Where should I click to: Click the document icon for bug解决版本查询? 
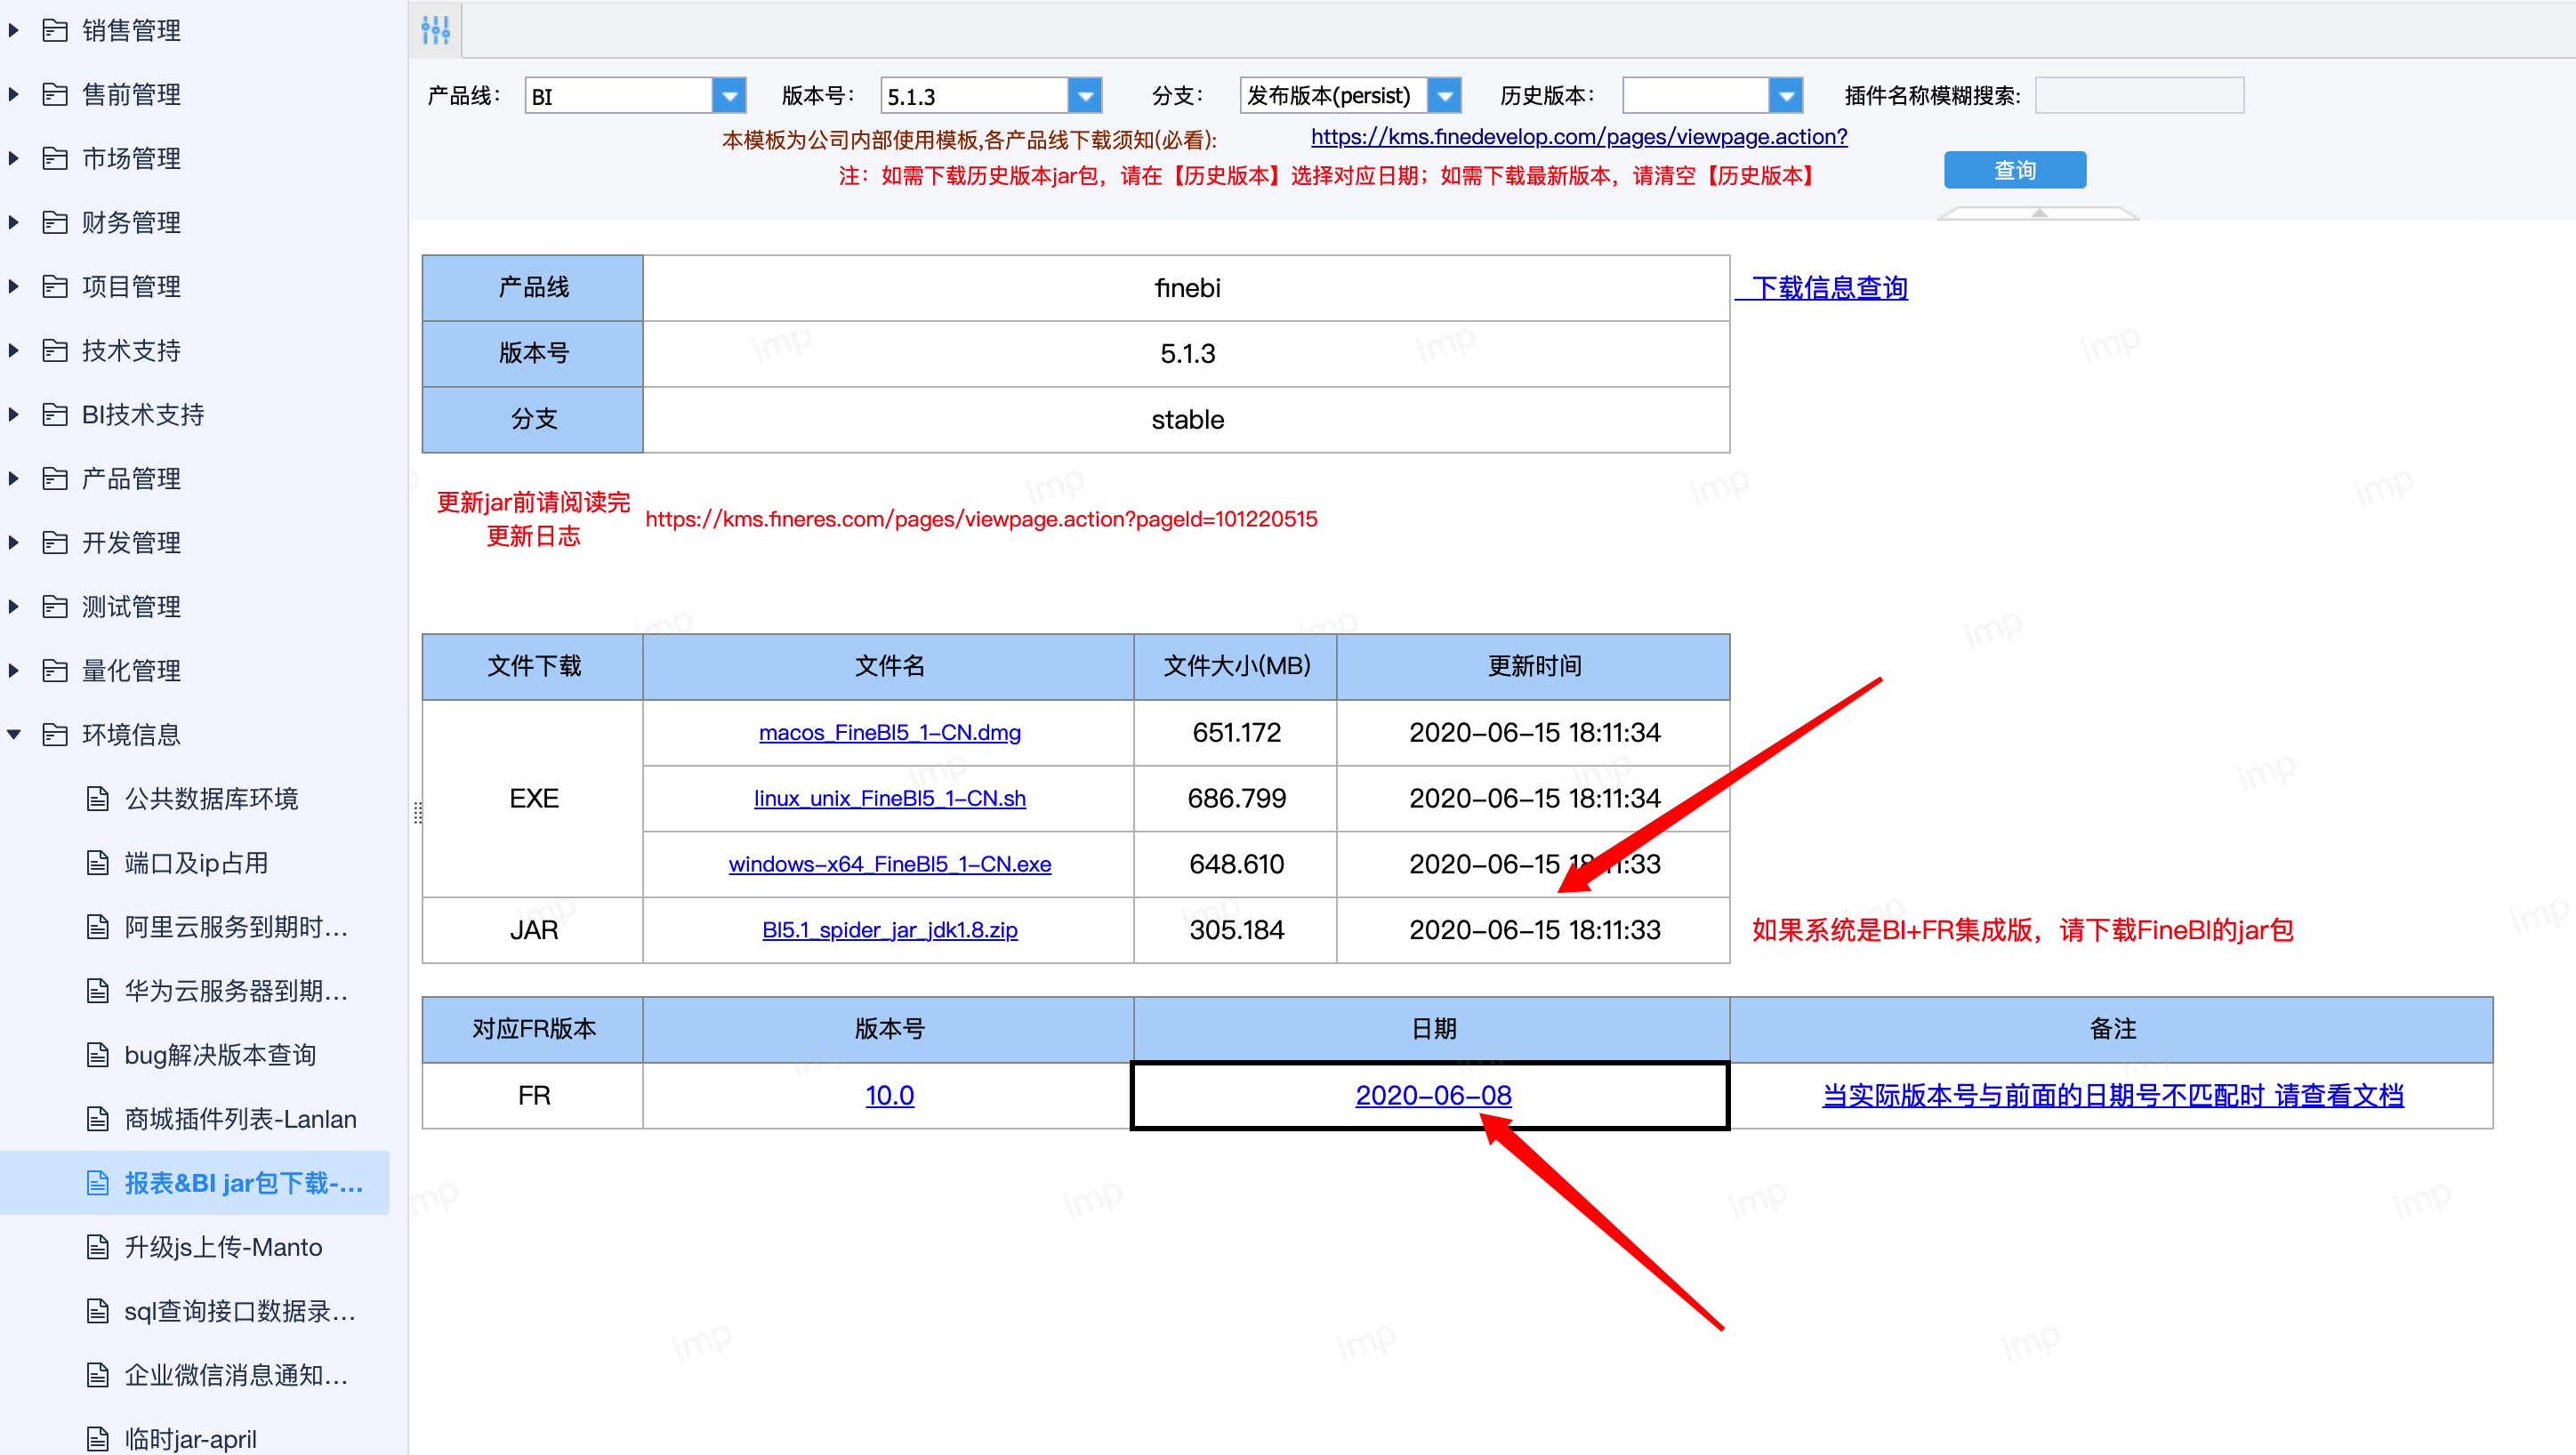[x=98, y=1054]
